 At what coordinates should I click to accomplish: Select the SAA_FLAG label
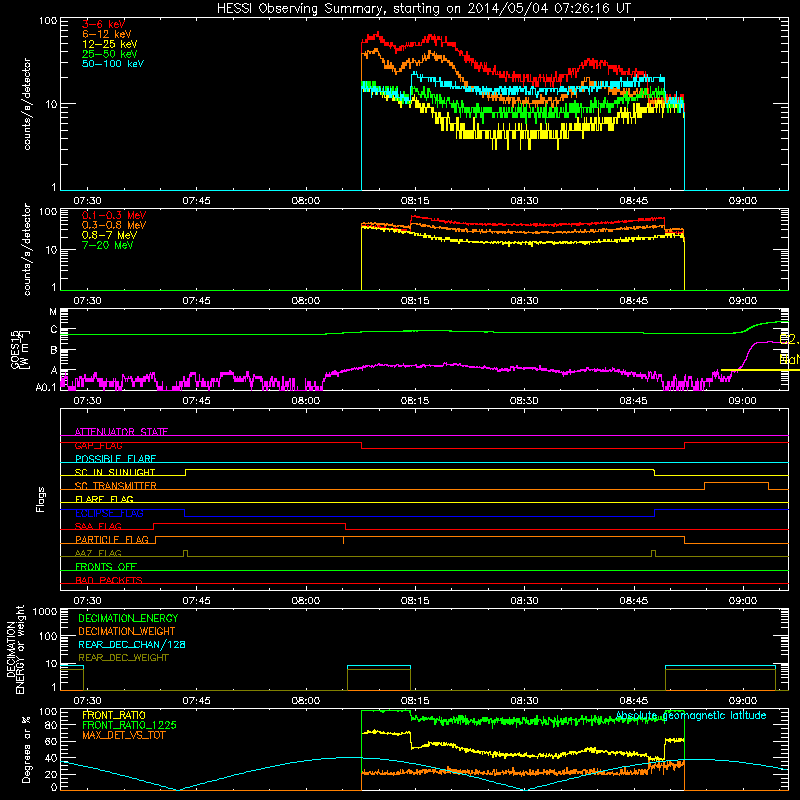click(x=98, y=526)
